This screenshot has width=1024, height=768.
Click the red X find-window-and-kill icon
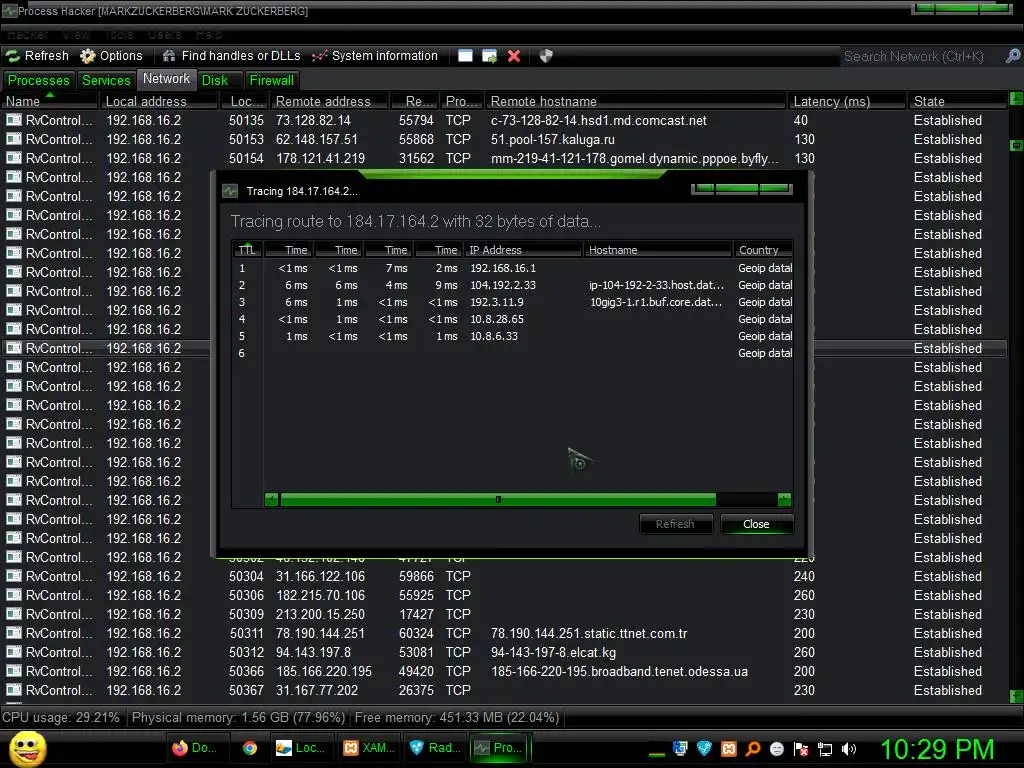point(514,56)
